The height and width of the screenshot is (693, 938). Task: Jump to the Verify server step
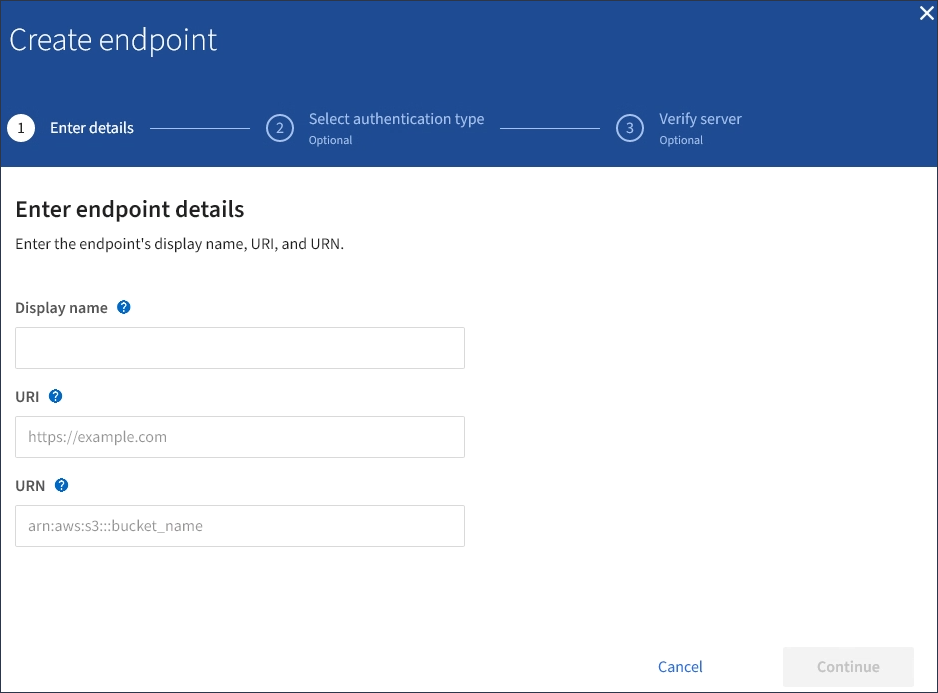[x=700, y=119]
